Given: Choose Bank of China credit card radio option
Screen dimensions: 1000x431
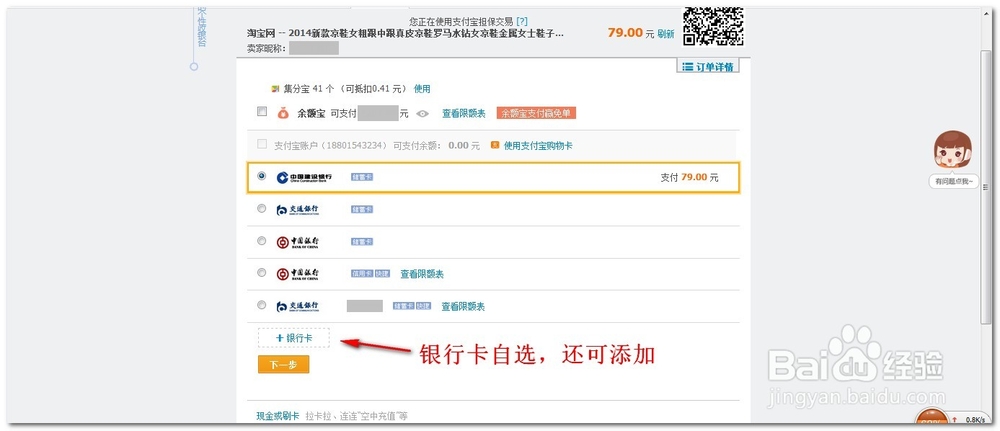Looking at the screenshot, I should [261, 272].
